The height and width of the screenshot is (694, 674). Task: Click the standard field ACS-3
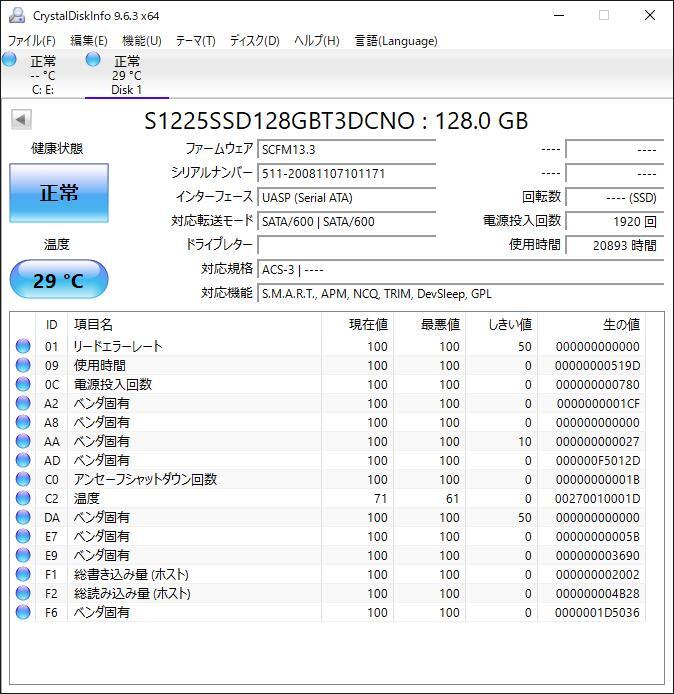coord(460,270)
